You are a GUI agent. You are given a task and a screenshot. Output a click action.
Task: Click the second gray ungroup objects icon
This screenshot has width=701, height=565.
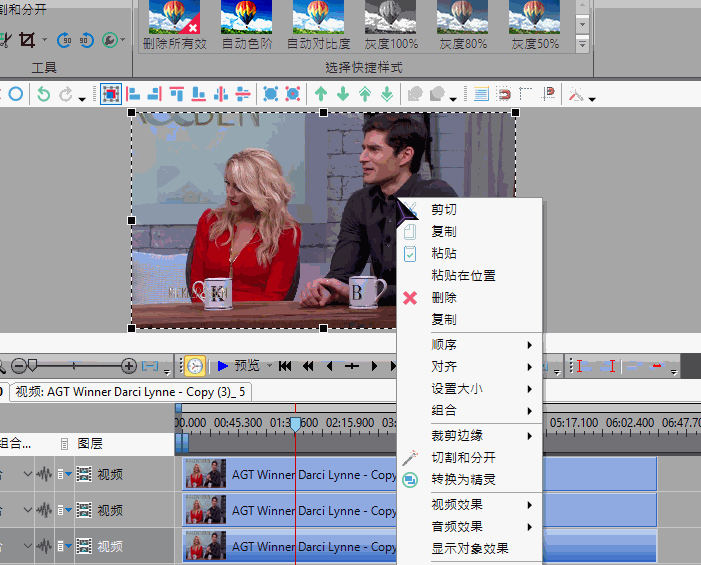(x=437, y=94)
